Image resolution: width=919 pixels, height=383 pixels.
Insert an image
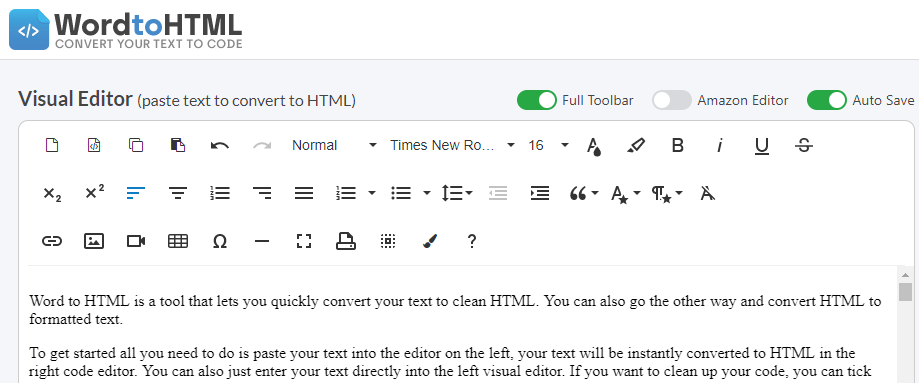click(94, 241)
